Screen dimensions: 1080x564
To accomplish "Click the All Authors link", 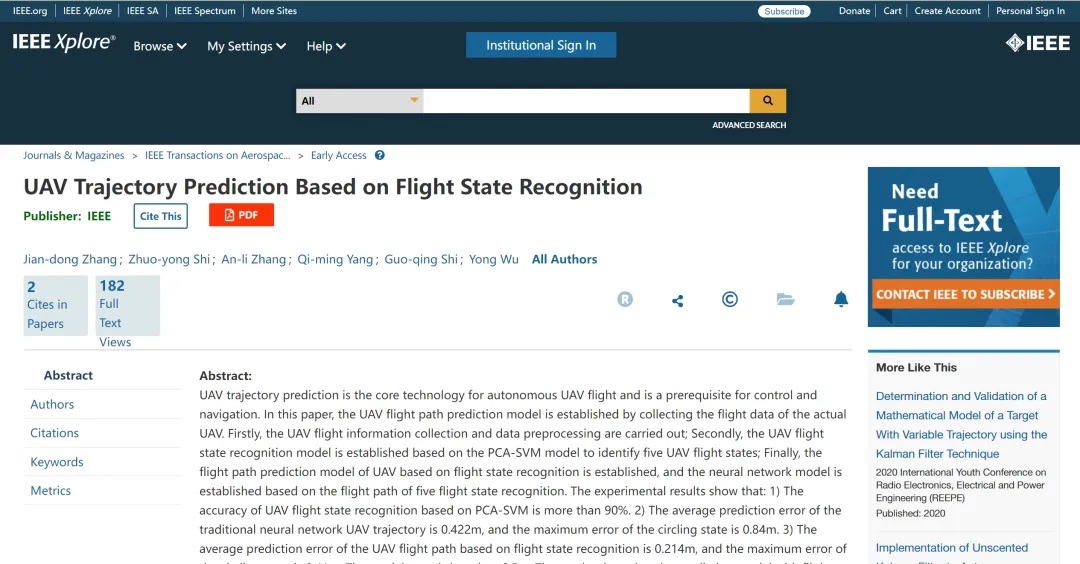I will tap(564, 259).
